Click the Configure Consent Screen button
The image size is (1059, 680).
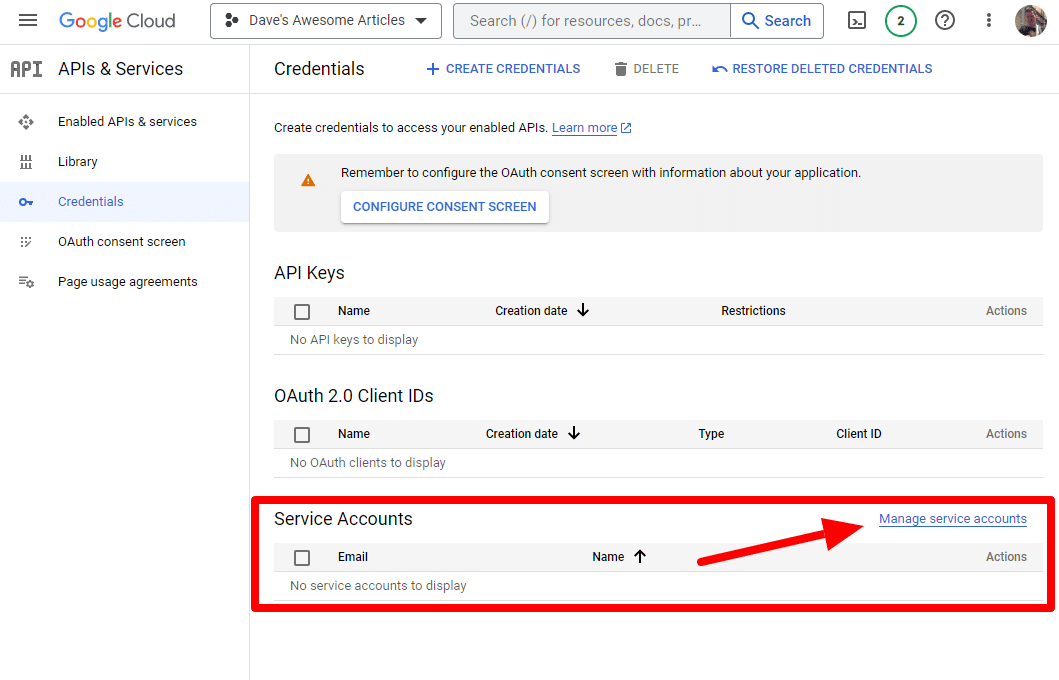(x=444, y=207)
